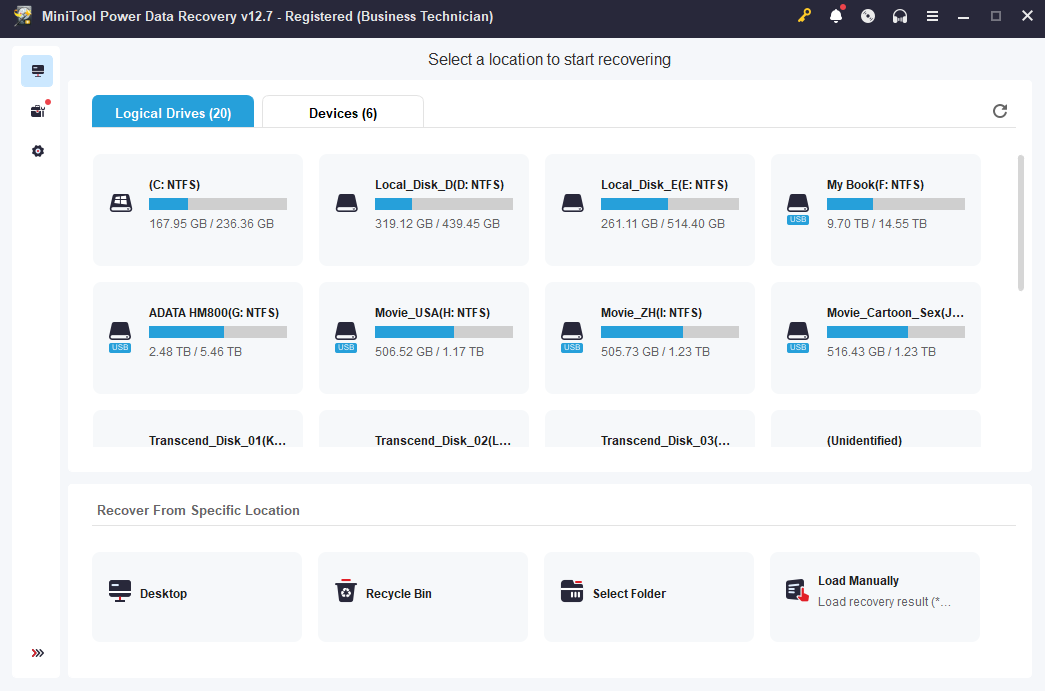The width and height of the screenshot is (1045, 691).
Task: Recover from Desktop location
Action: click(x=197, y=596)
